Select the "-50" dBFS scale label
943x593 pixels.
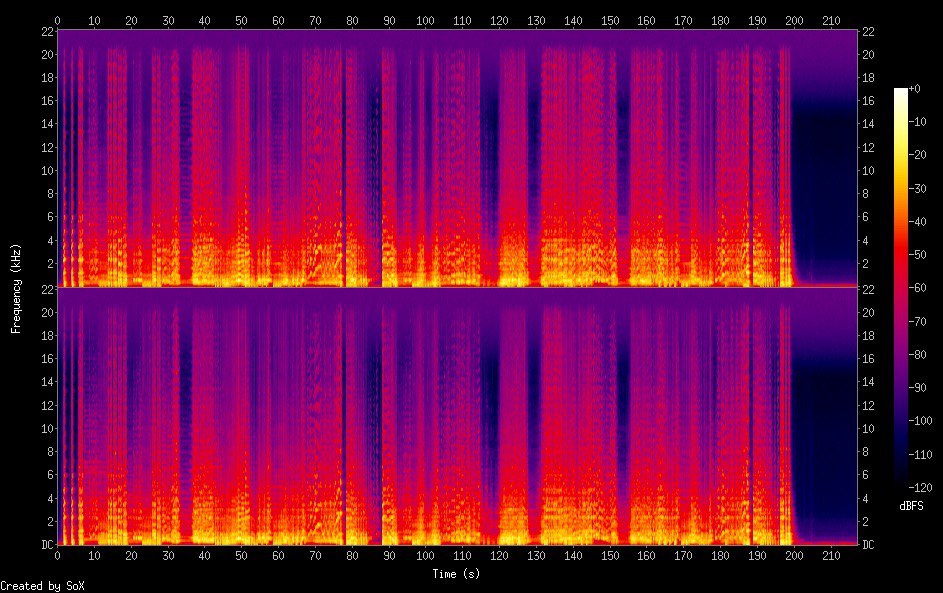(x=917, y=254)
